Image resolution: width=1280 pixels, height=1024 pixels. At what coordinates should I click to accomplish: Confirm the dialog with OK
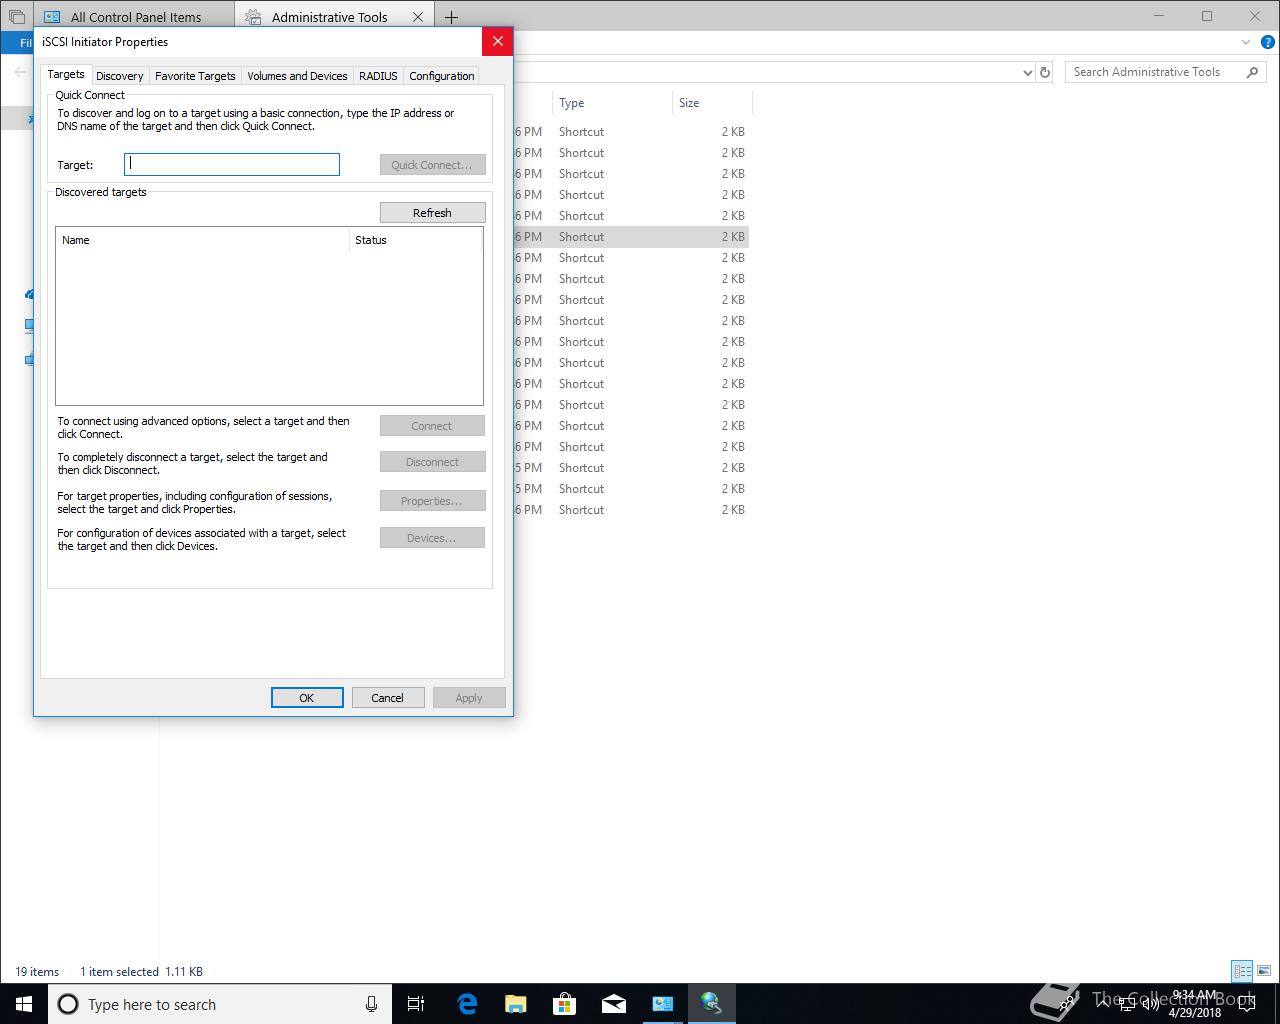tap(307, 698)
